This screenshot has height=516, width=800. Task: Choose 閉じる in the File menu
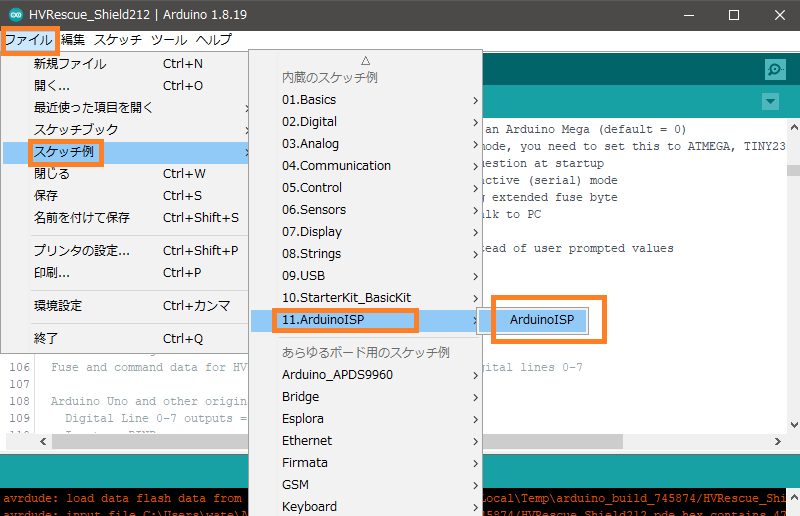[x=126, y=174]
